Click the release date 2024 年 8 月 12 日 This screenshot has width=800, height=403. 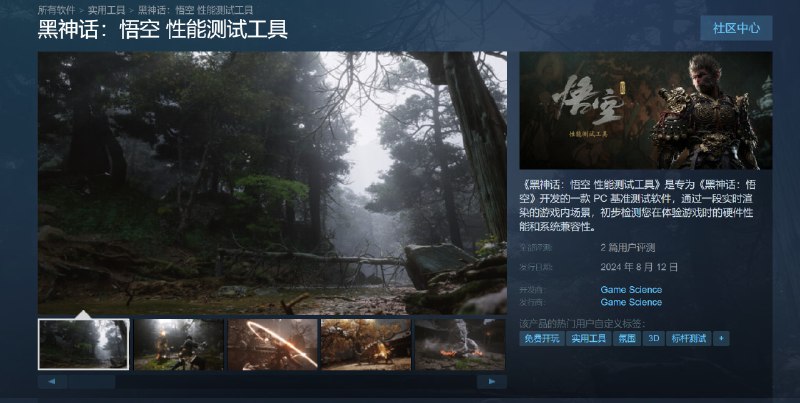(x=639, y=267)
